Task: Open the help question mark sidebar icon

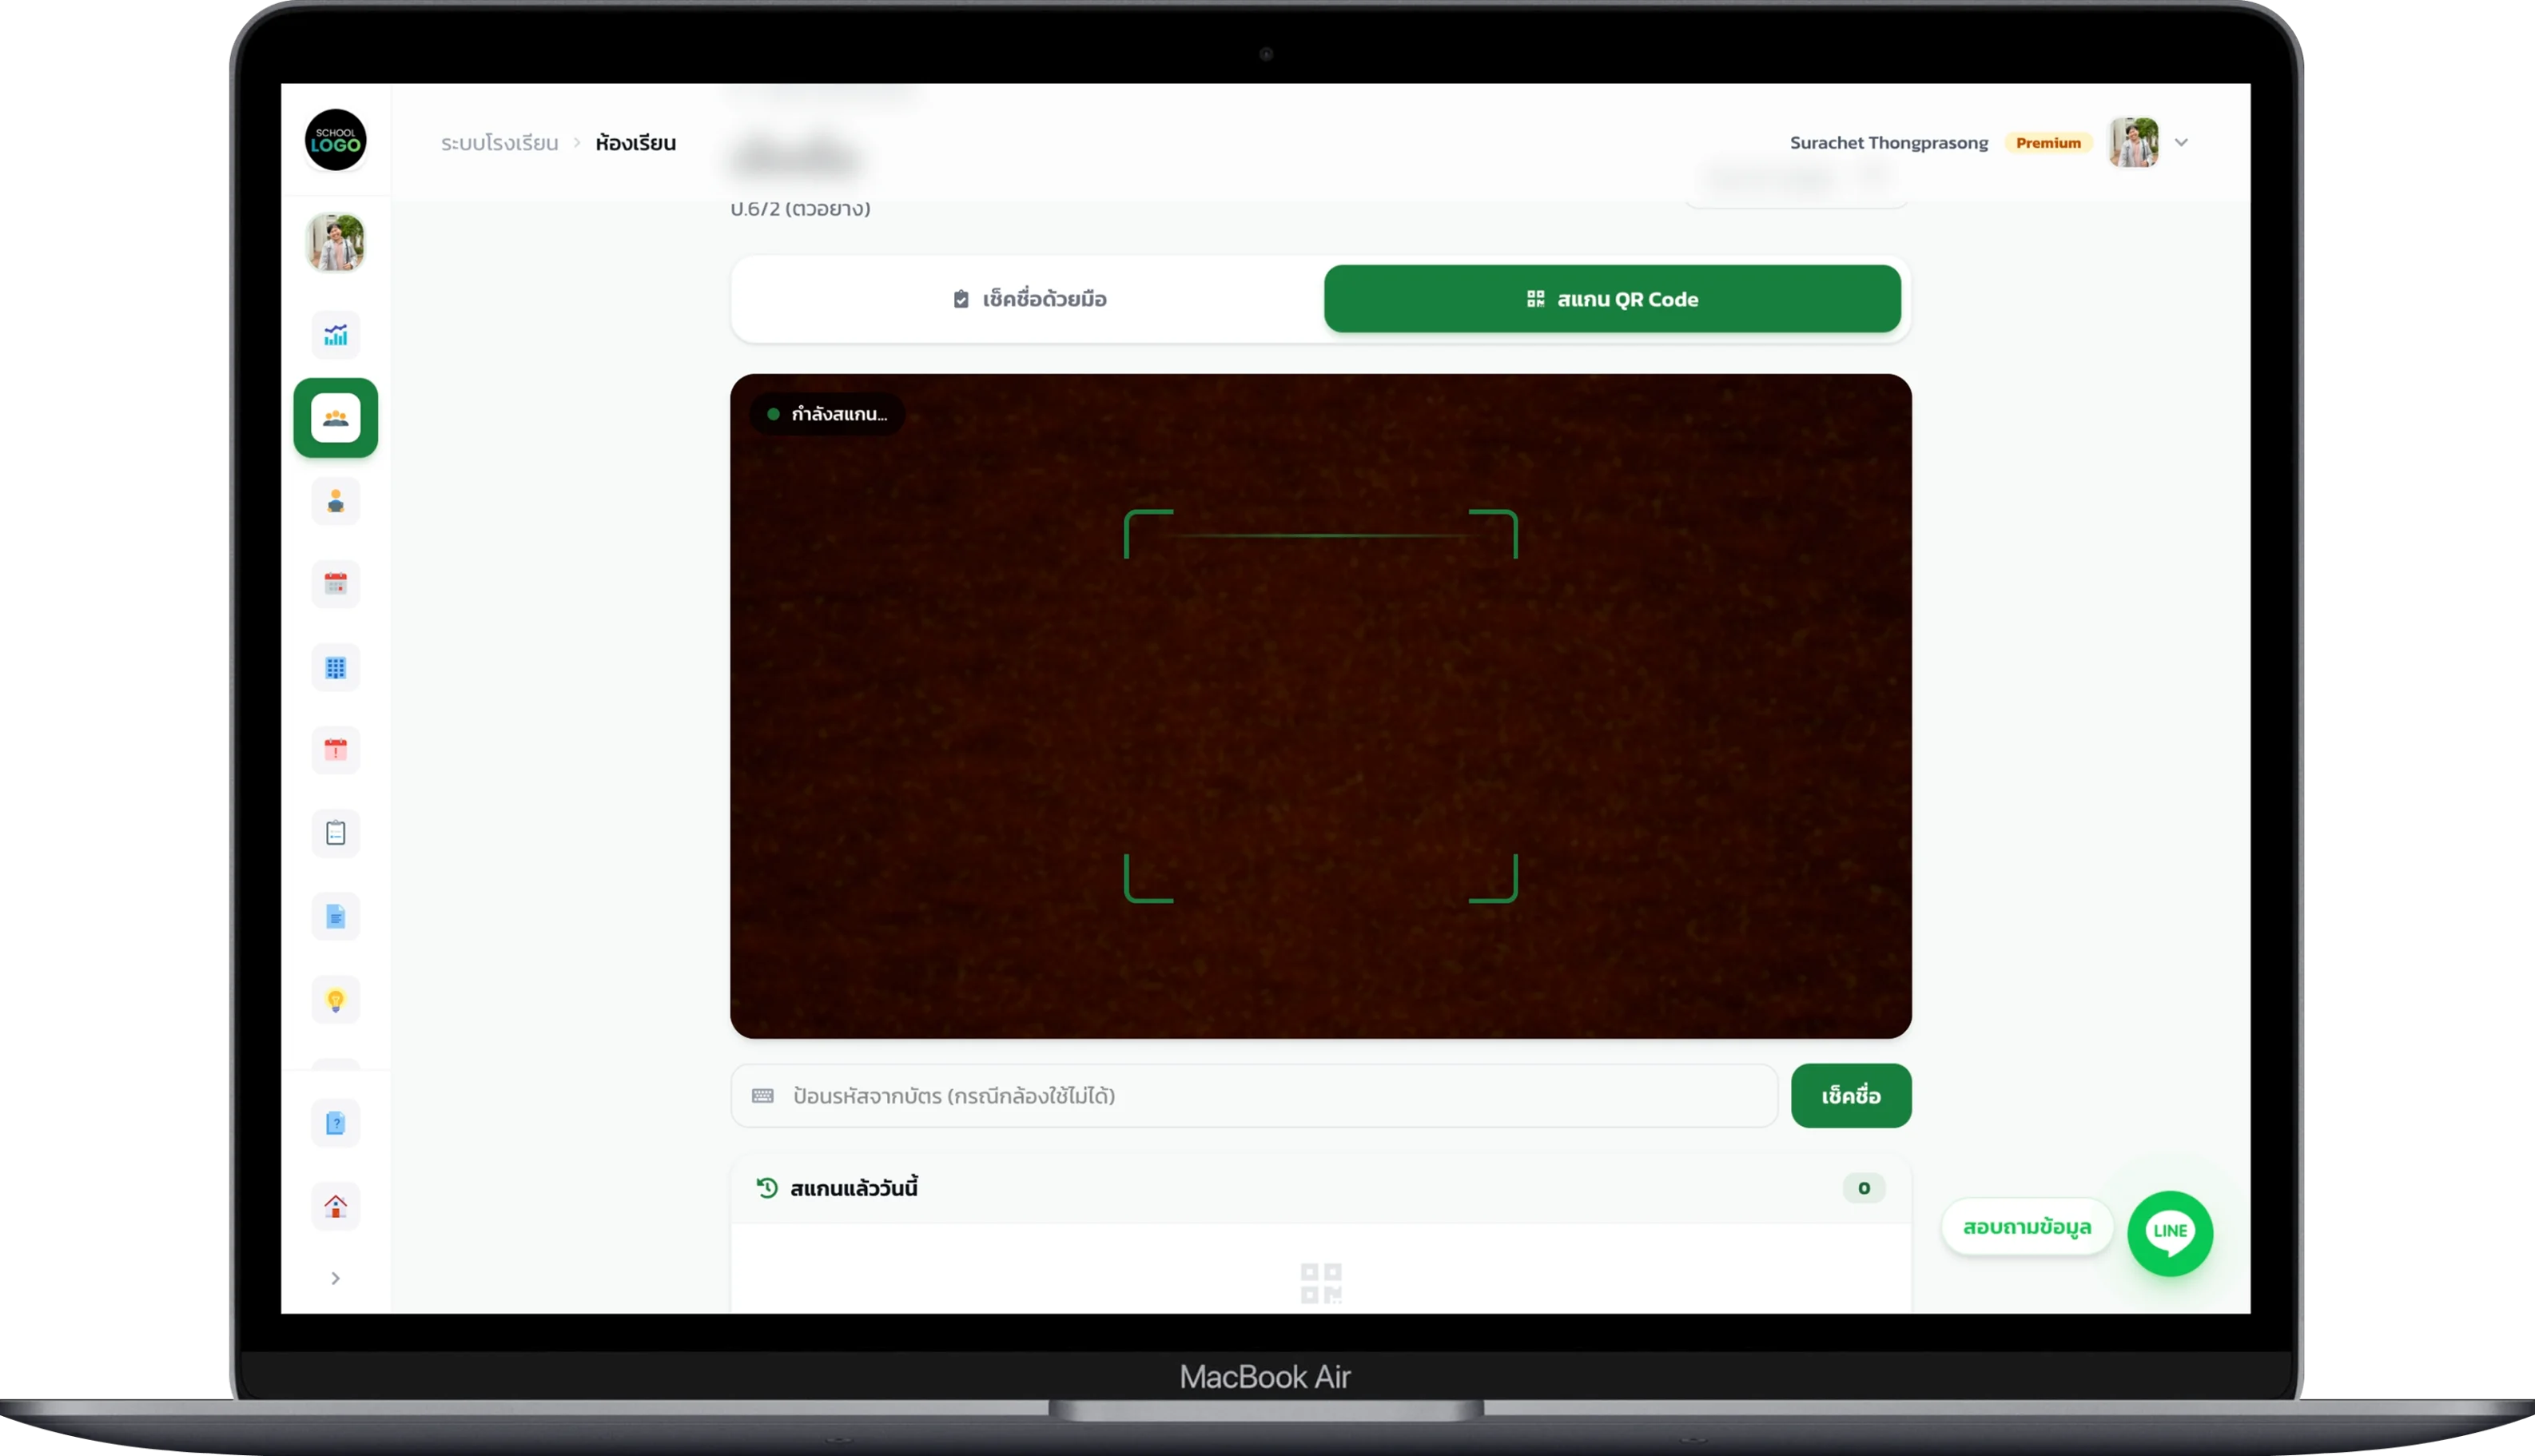Action: 335,1123
